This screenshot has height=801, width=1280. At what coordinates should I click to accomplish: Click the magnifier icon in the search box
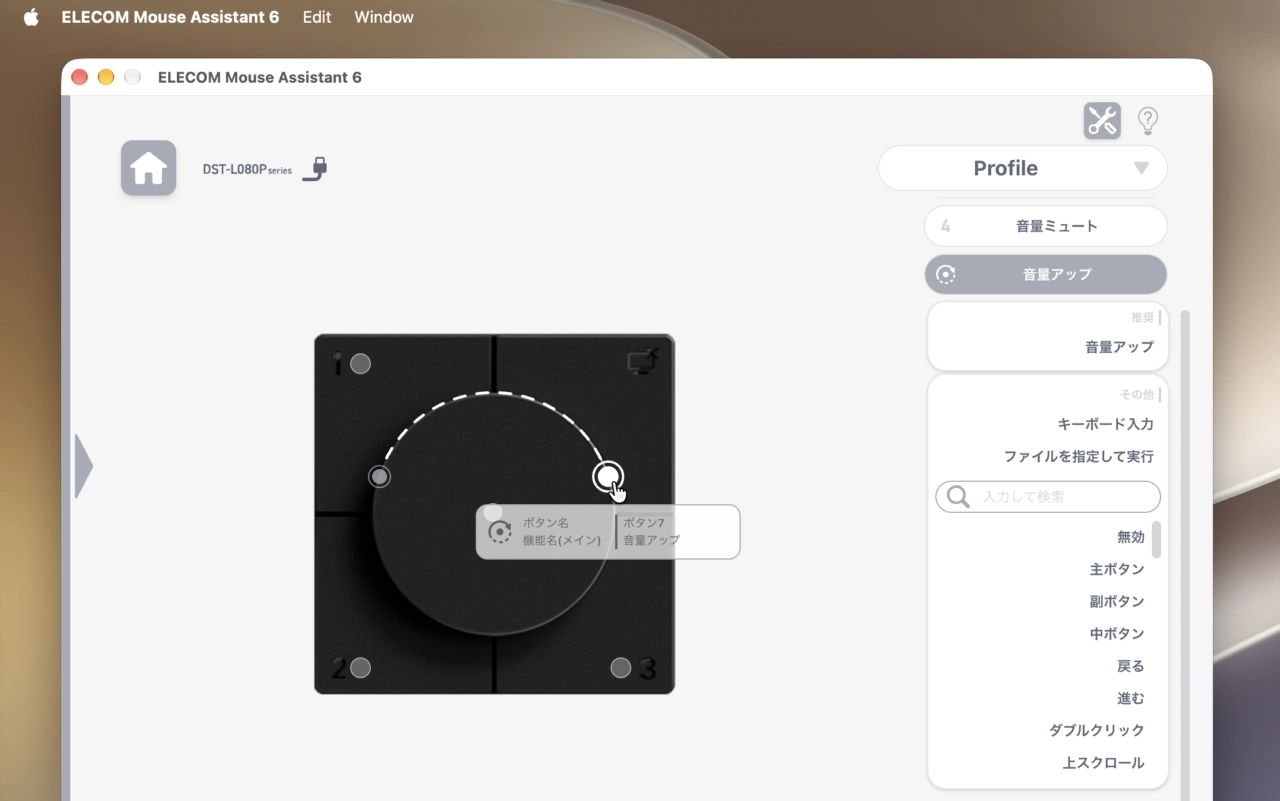[x=958, y=497]
